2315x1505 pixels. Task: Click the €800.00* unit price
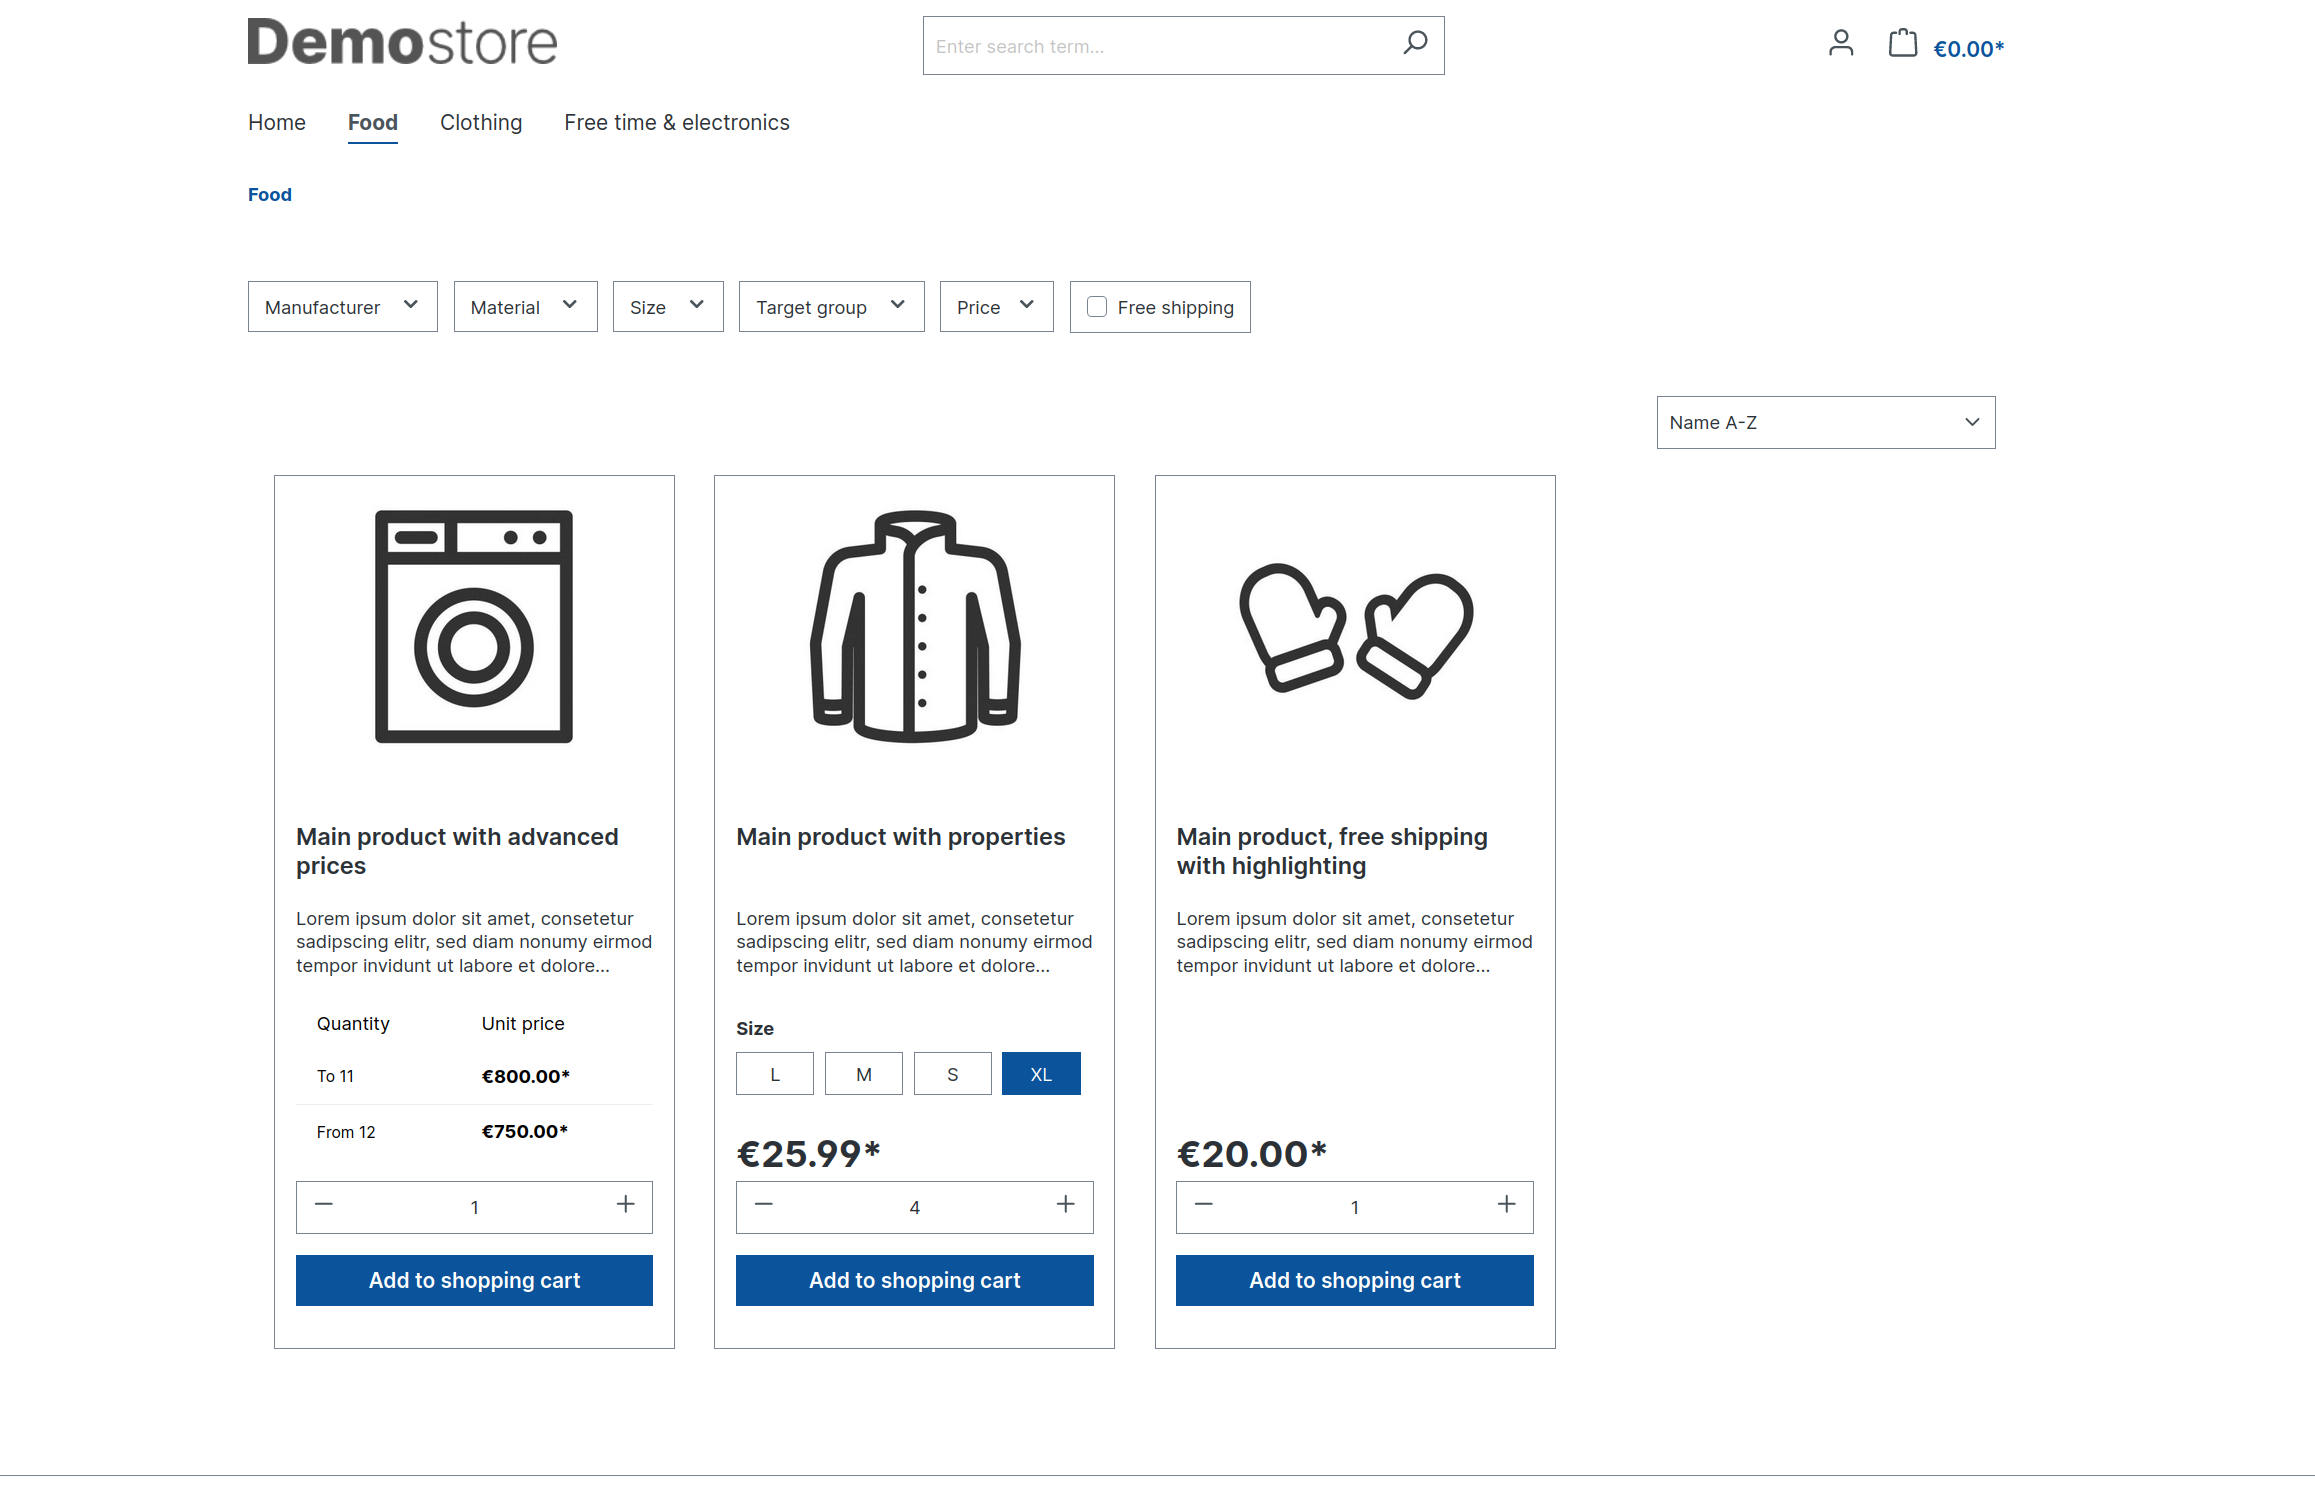point(526,1077)
